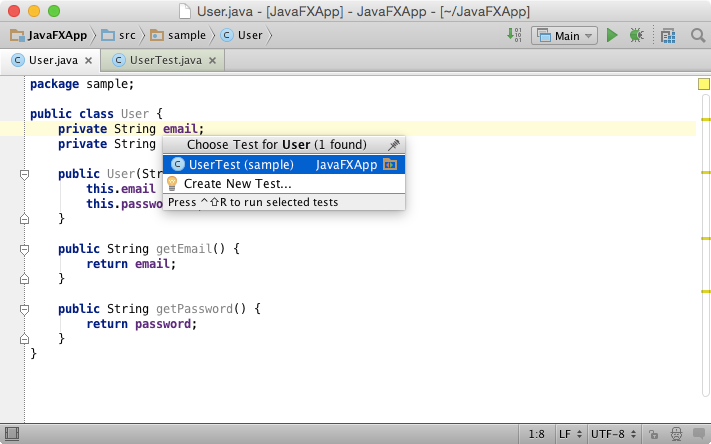Switch to the User.java tab

point(50,60)
